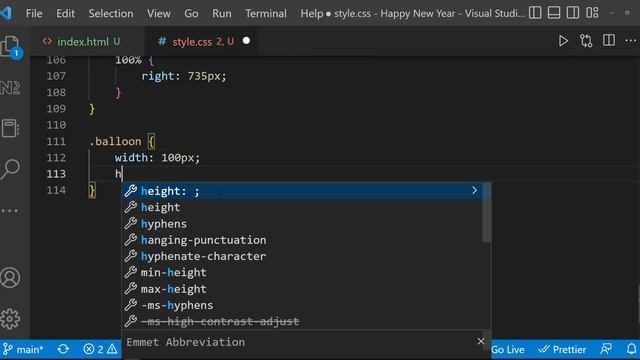This screenshot has height=360, width=640.
Task: Choose the '-ms-high-contrast-adjust' suggestion
Action: 302,322
